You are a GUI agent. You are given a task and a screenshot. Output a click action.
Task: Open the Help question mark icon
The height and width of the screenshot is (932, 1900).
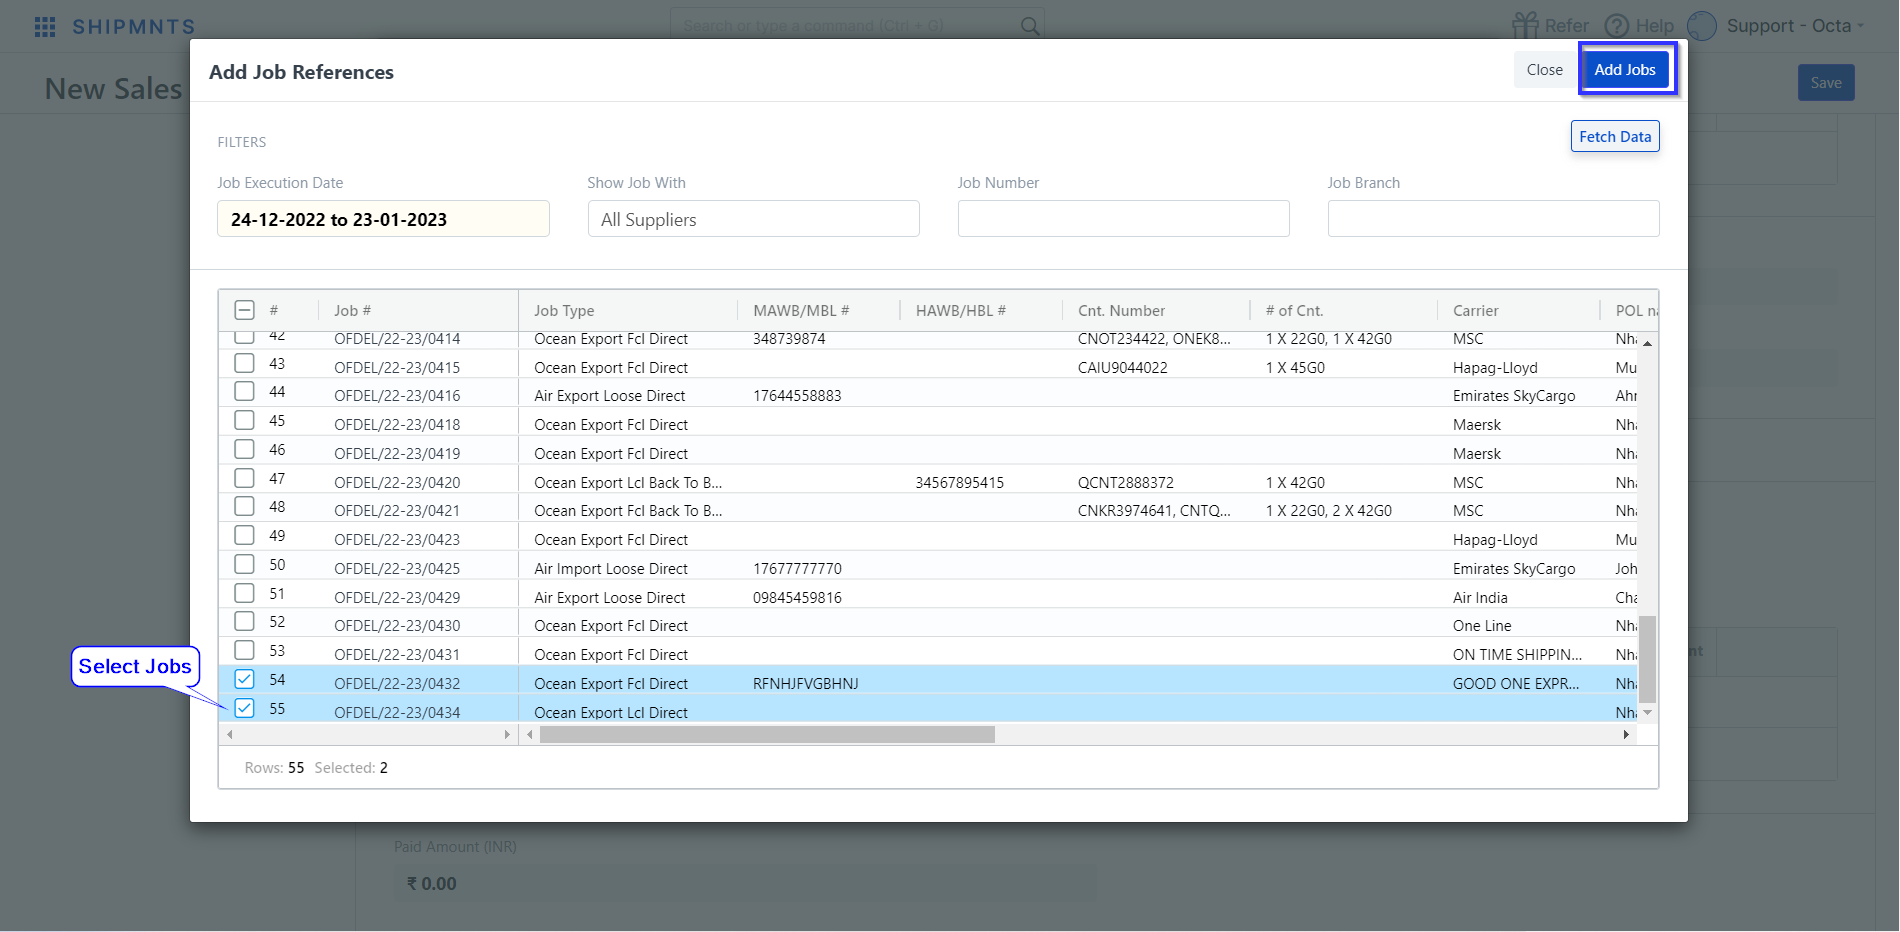1617,26
